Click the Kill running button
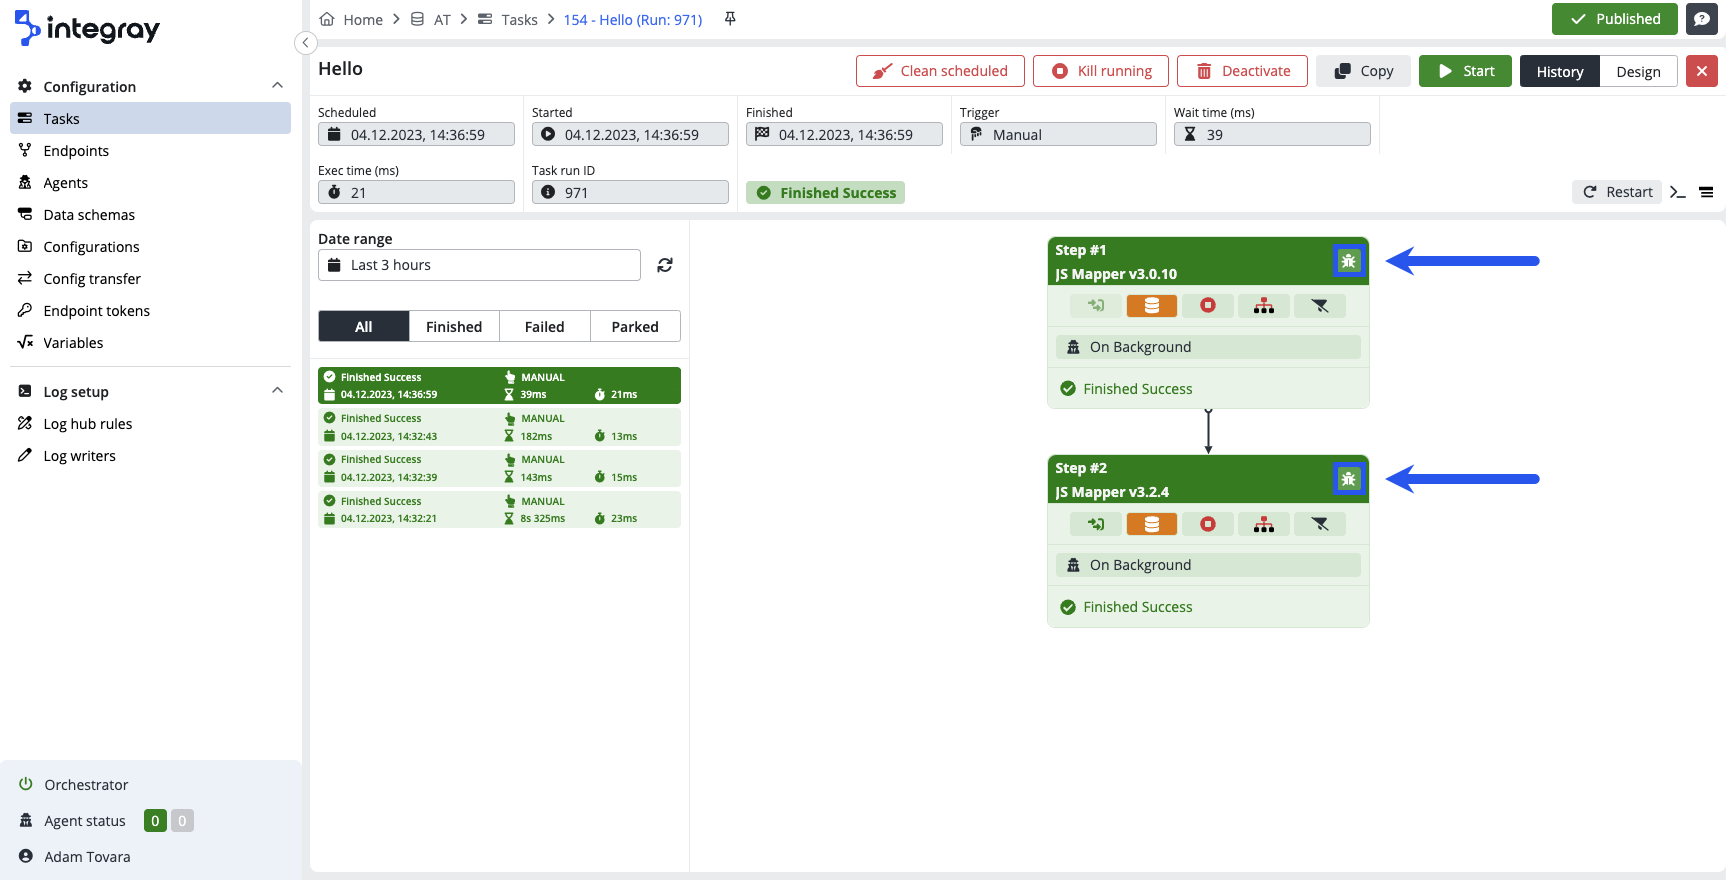Viewport: 1726px width, 880px height. (x=1100, y=71)
